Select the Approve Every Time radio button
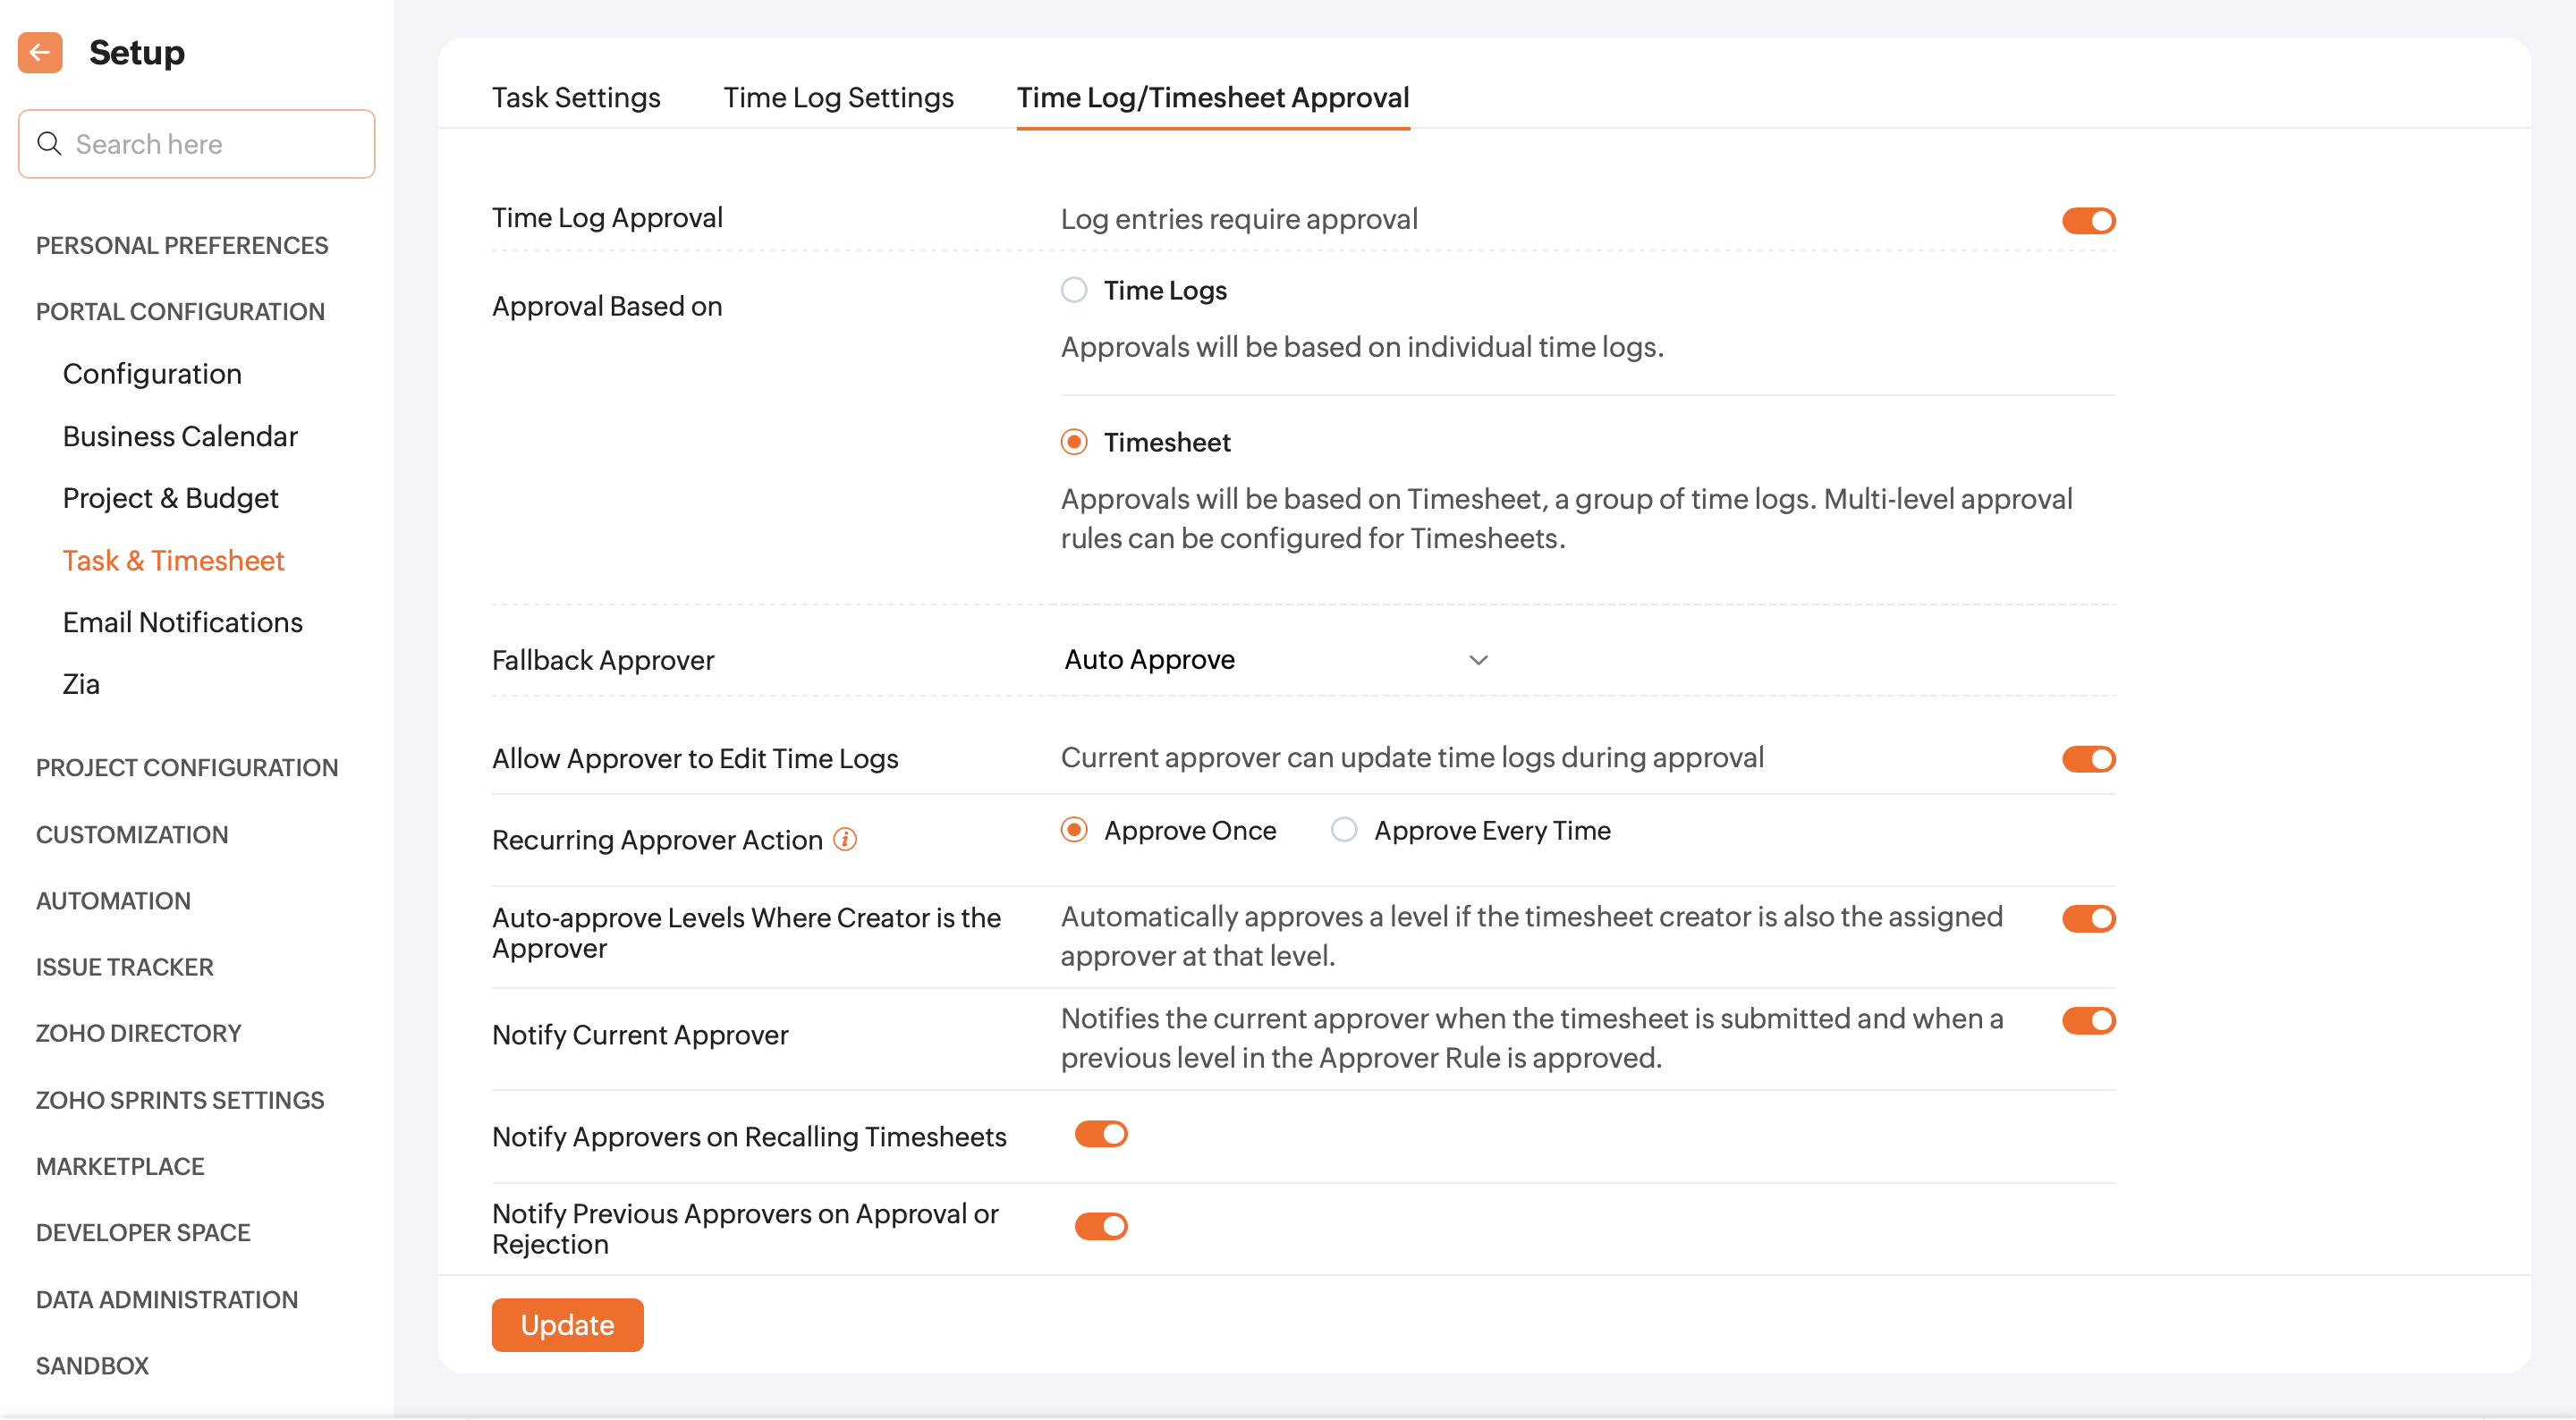 pos(1344,830)
